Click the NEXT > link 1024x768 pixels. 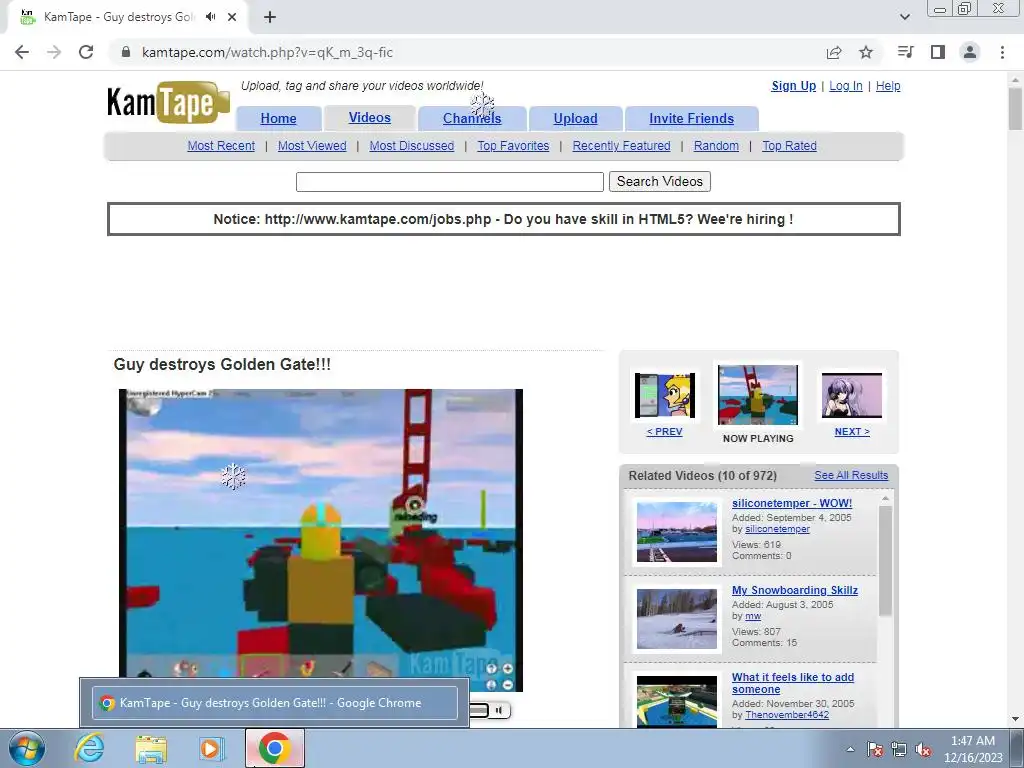point(852,432)
